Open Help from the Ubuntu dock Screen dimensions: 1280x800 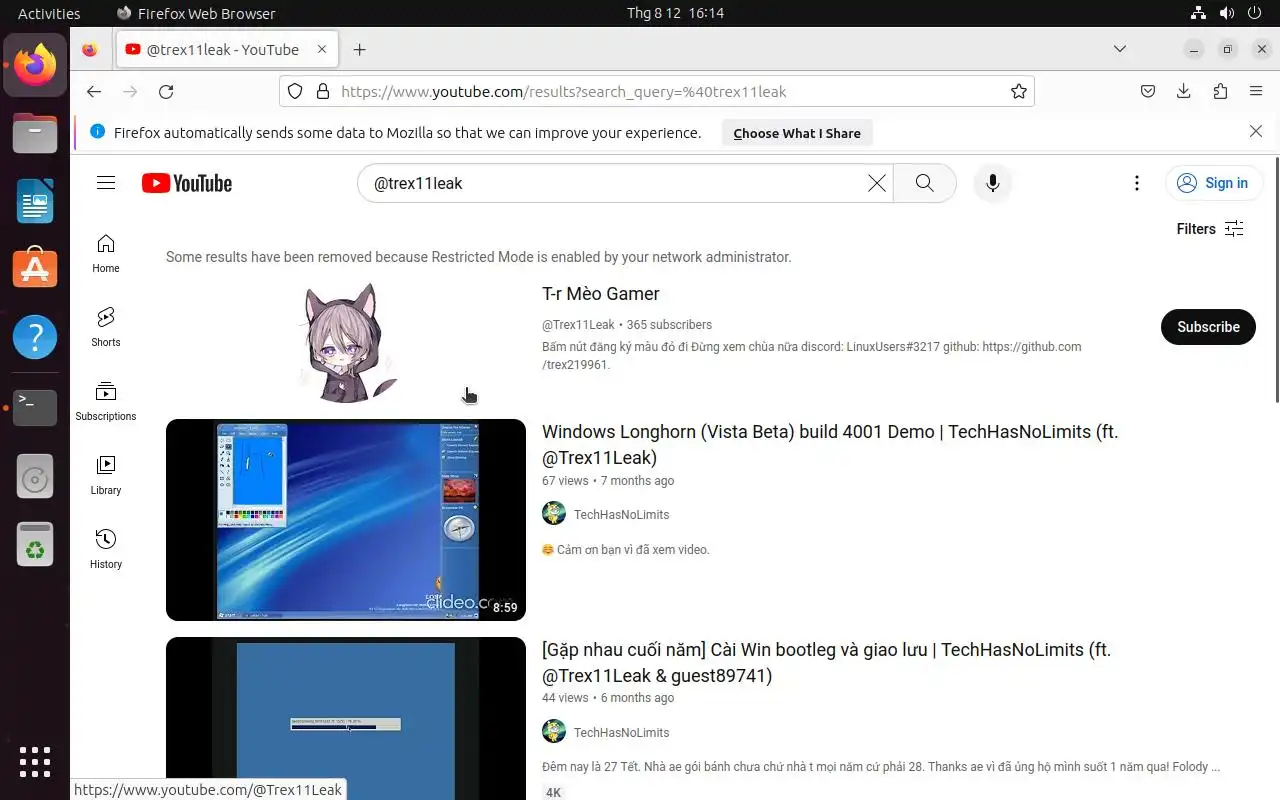35,337
